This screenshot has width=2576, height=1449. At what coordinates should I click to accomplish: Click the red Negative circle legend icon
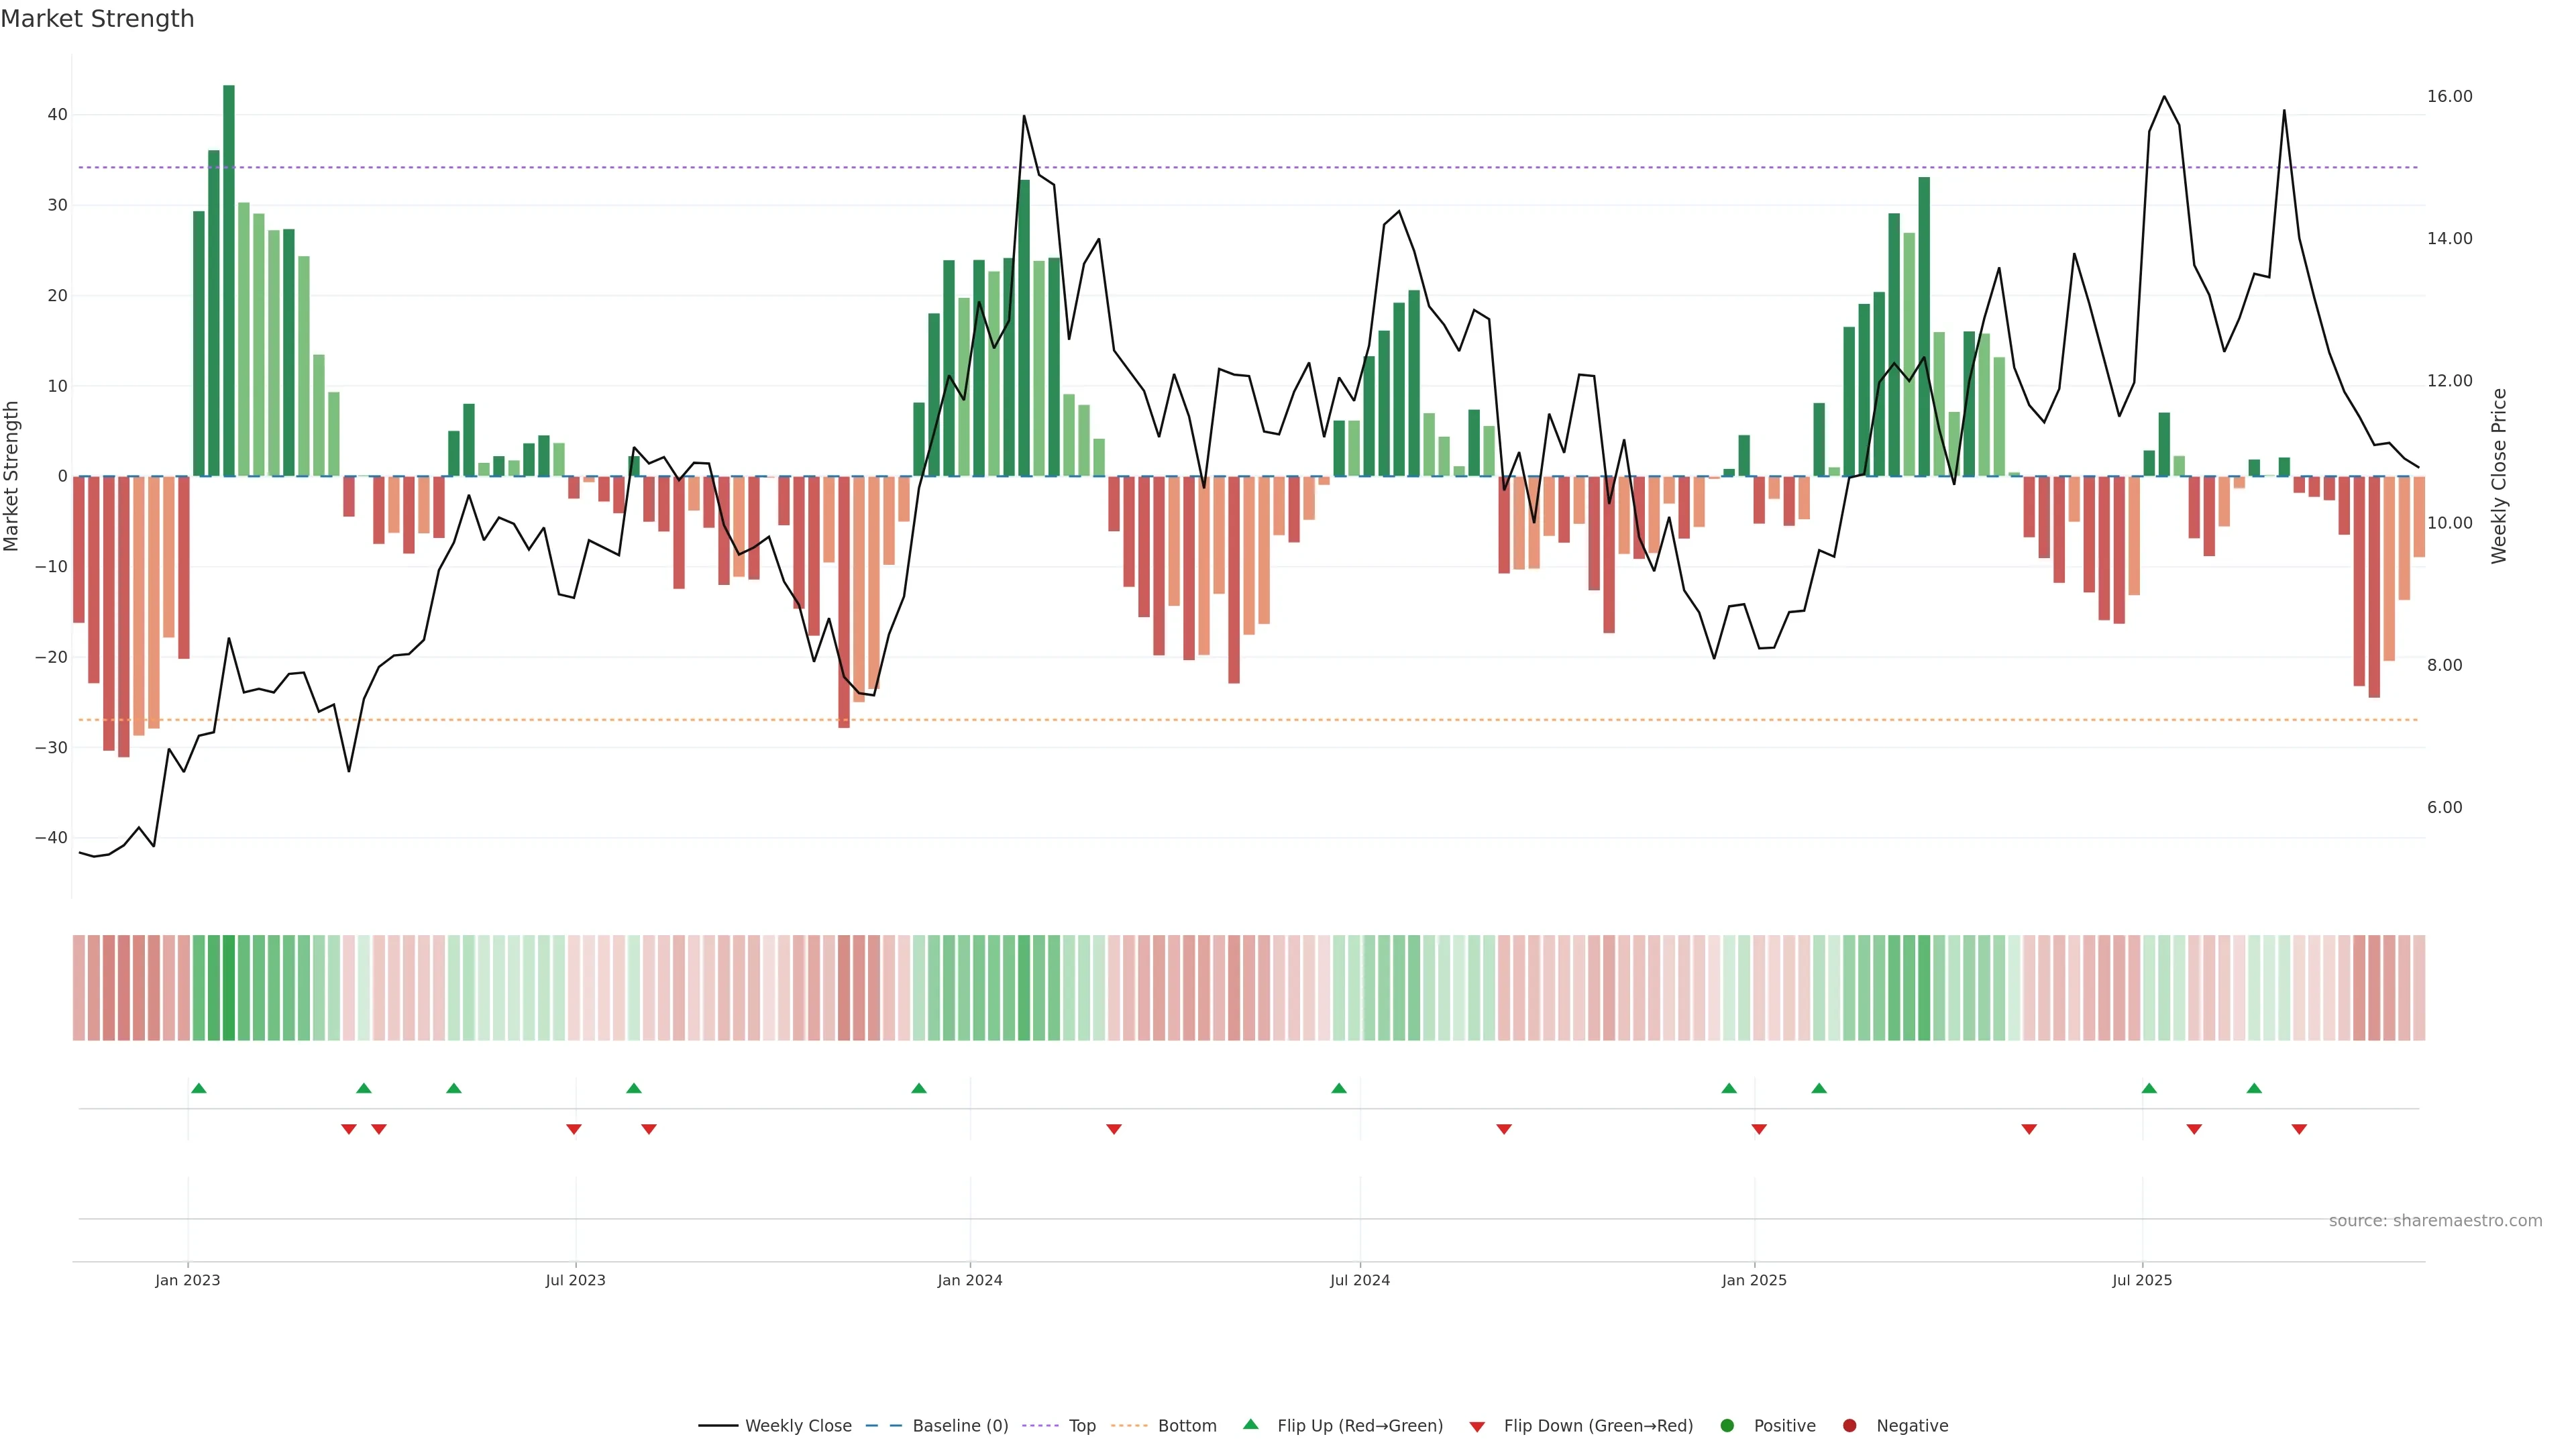(x=1849, y=1426)
